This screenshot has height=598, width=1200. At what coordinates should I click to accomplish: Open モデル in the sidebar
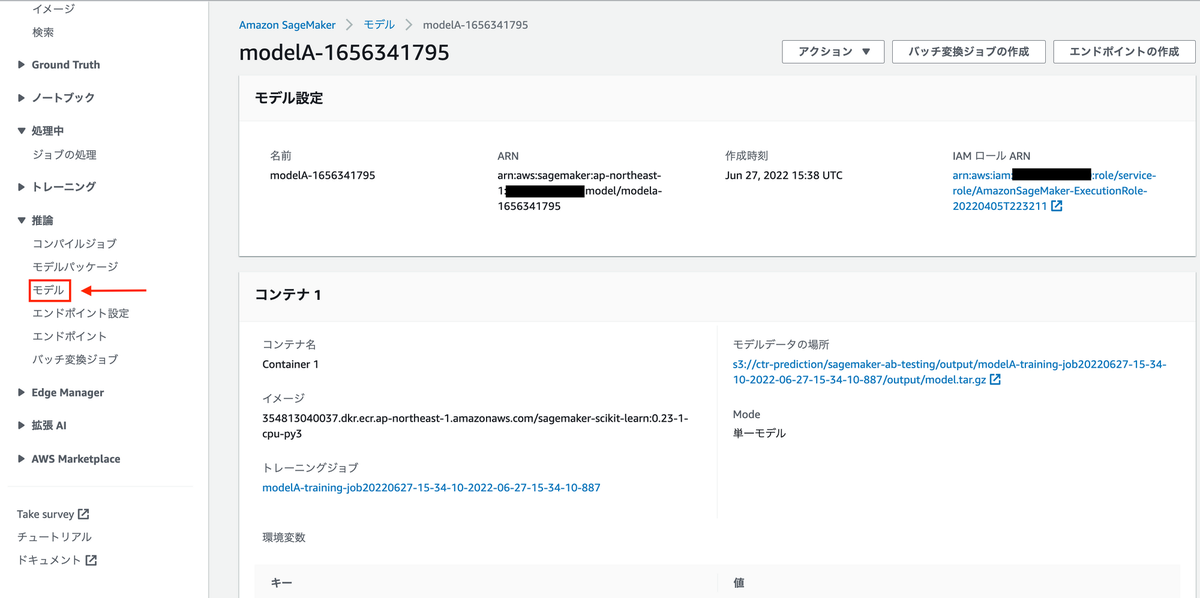coord(49,291)
